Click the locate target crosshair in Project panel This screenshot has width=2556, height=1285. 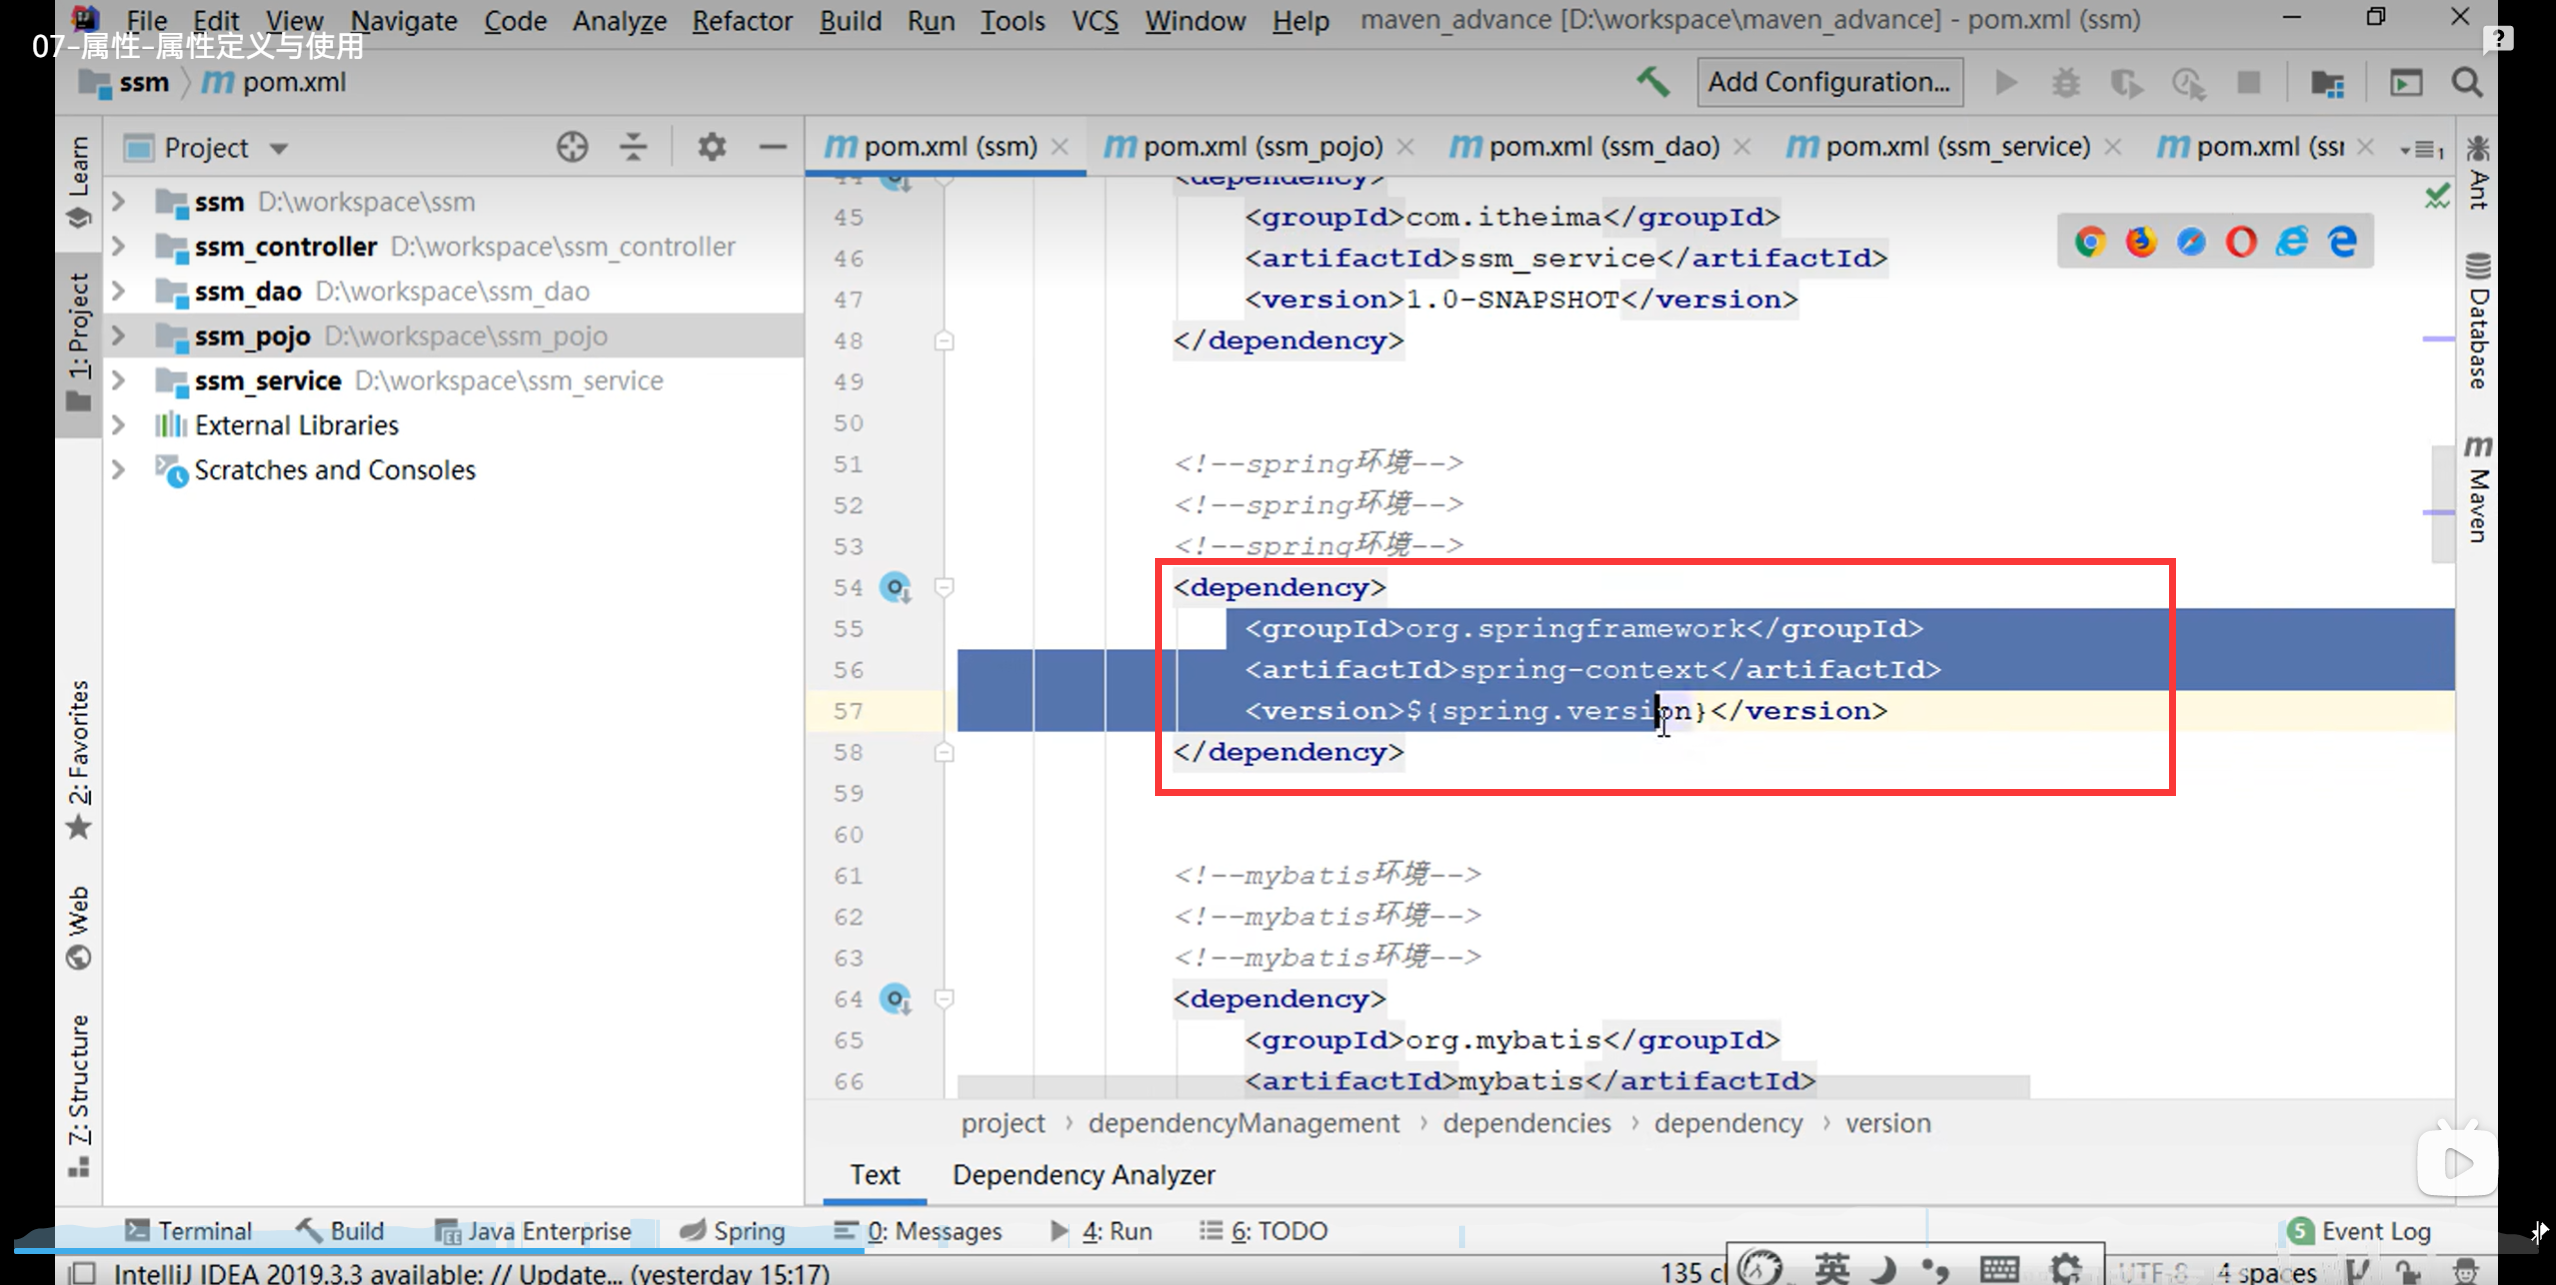click(572, 148)
